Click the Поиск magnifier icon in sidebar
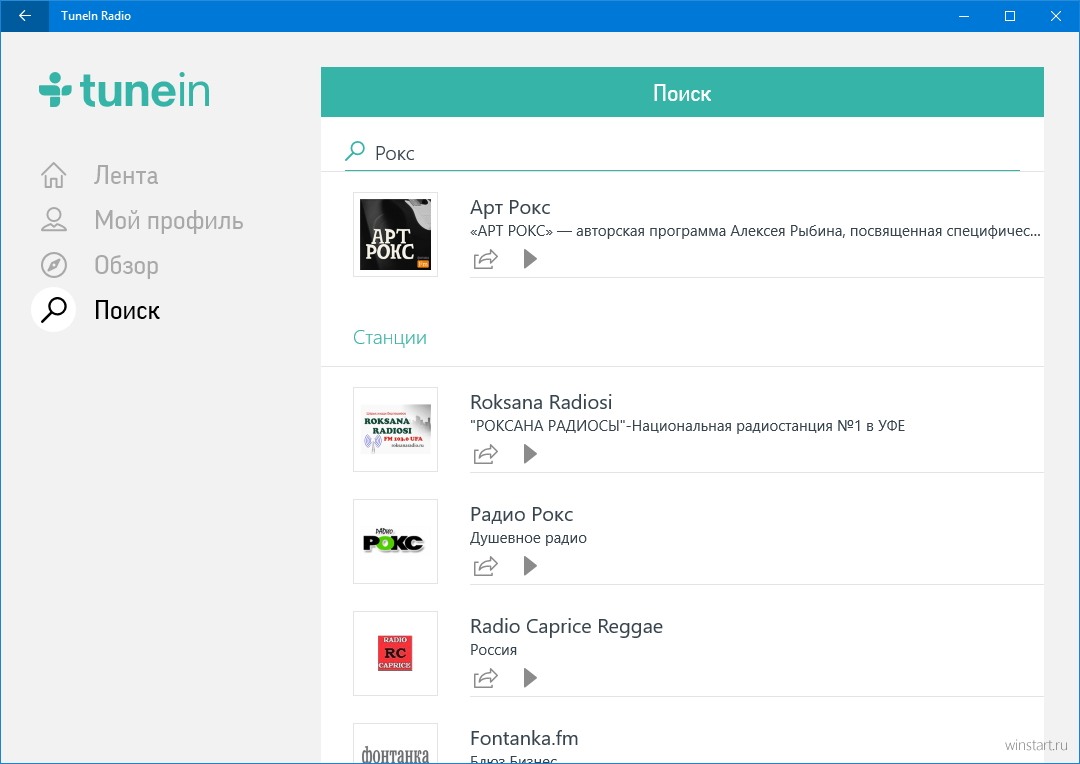The width and height of the screenshot is (1080, 764). point(54,310)
